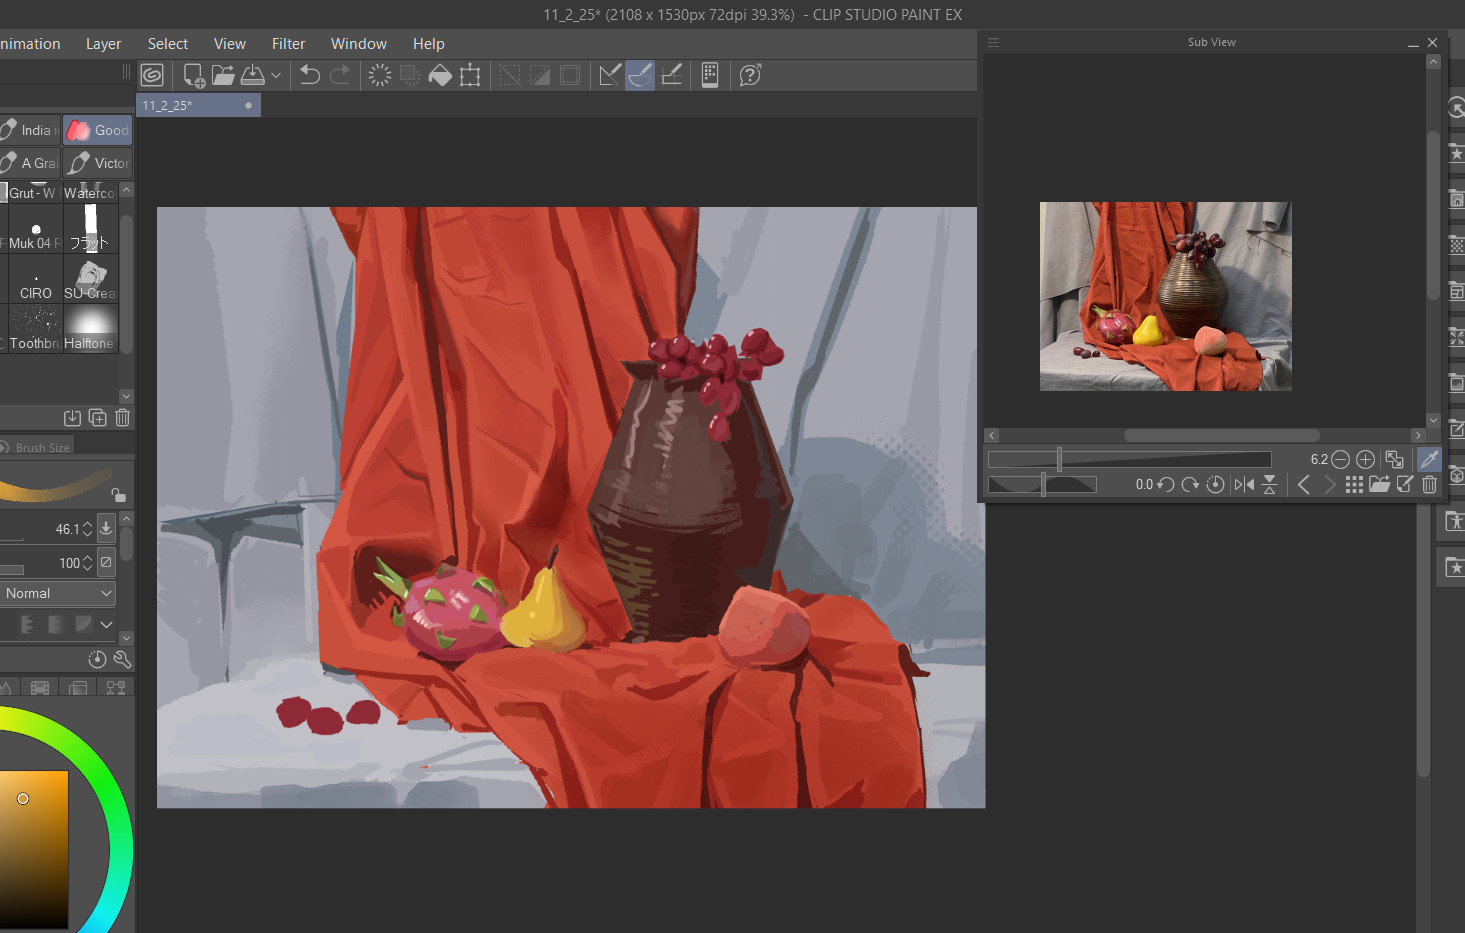
Task: Toggle Snap to Ruler
Action: [610, 75]
